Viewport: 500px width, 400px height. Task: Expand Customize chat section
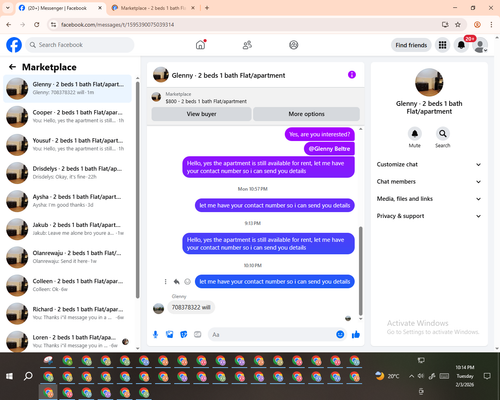pos(429,164)
